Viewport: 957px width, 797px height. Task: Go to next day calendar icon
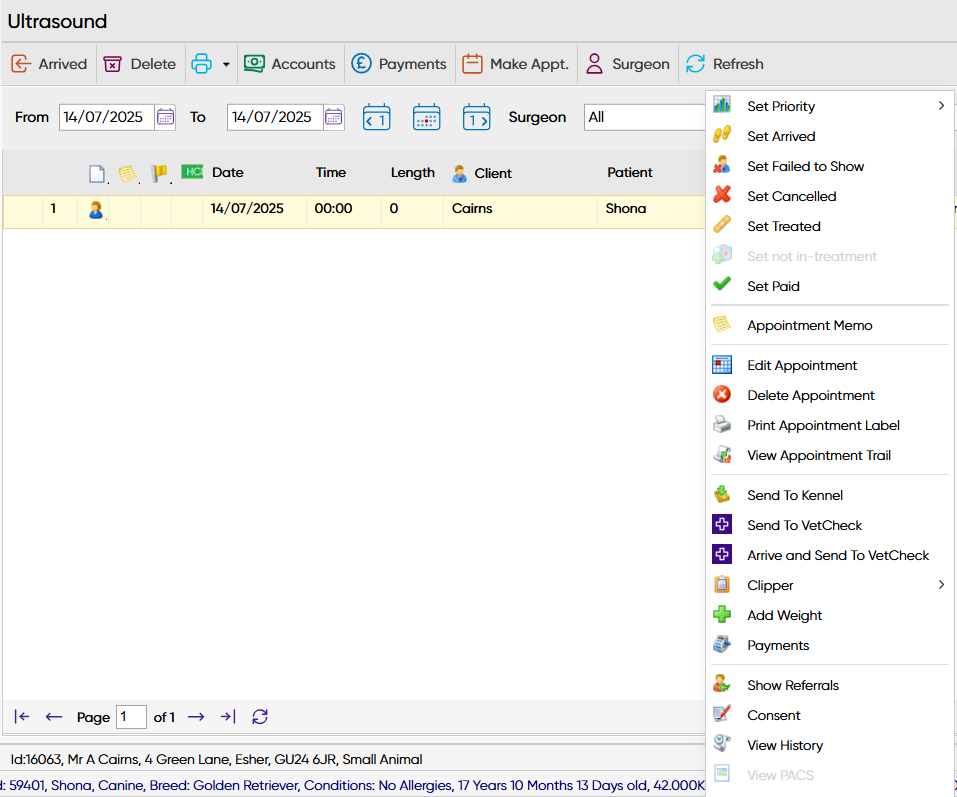click(x=476, y=117)
